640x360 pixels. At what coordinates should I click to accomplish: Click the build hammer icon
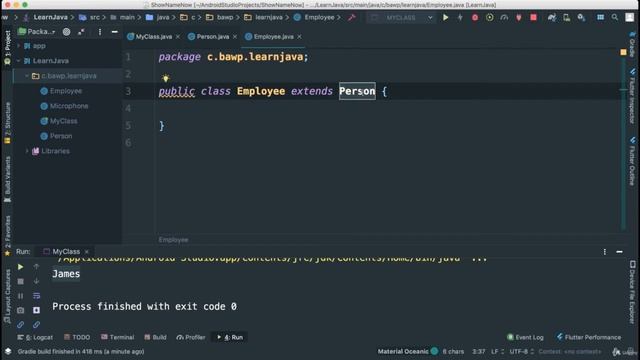pos(352,17)
